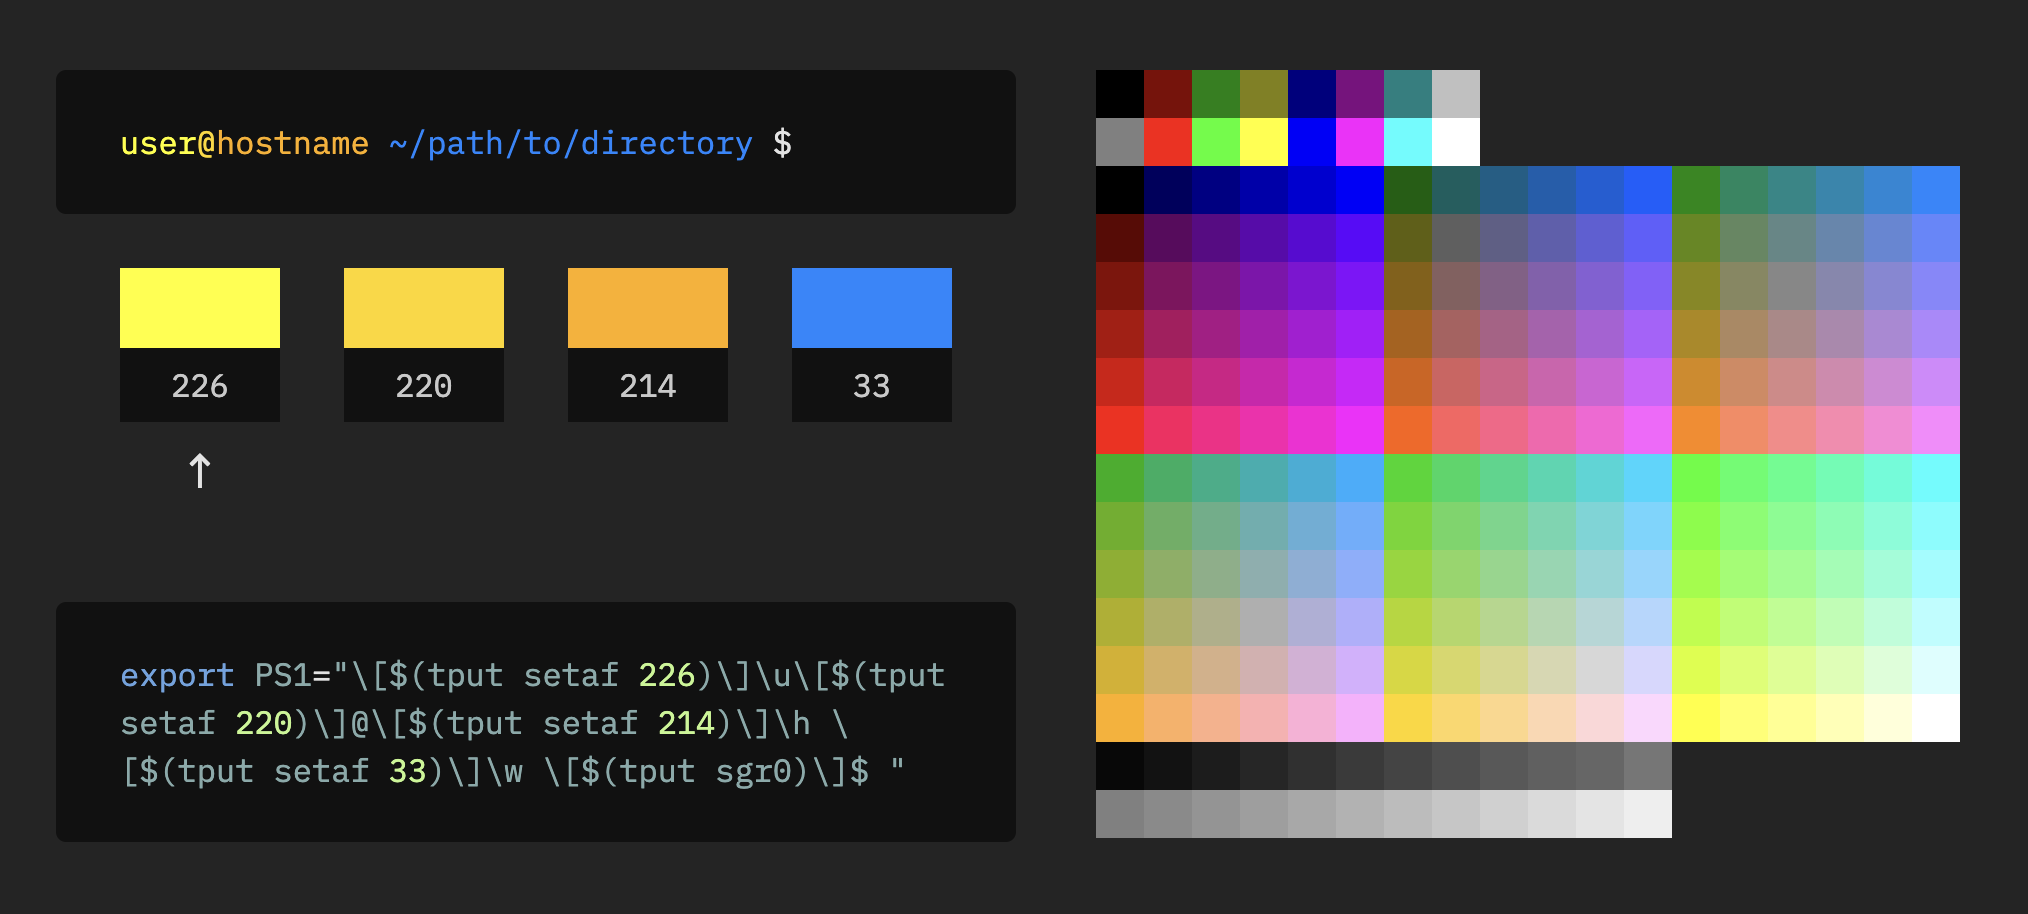The height and width of the screenshot is (914, 2028).
Task: Click the export PS1 code block
Action: point(535,722)
